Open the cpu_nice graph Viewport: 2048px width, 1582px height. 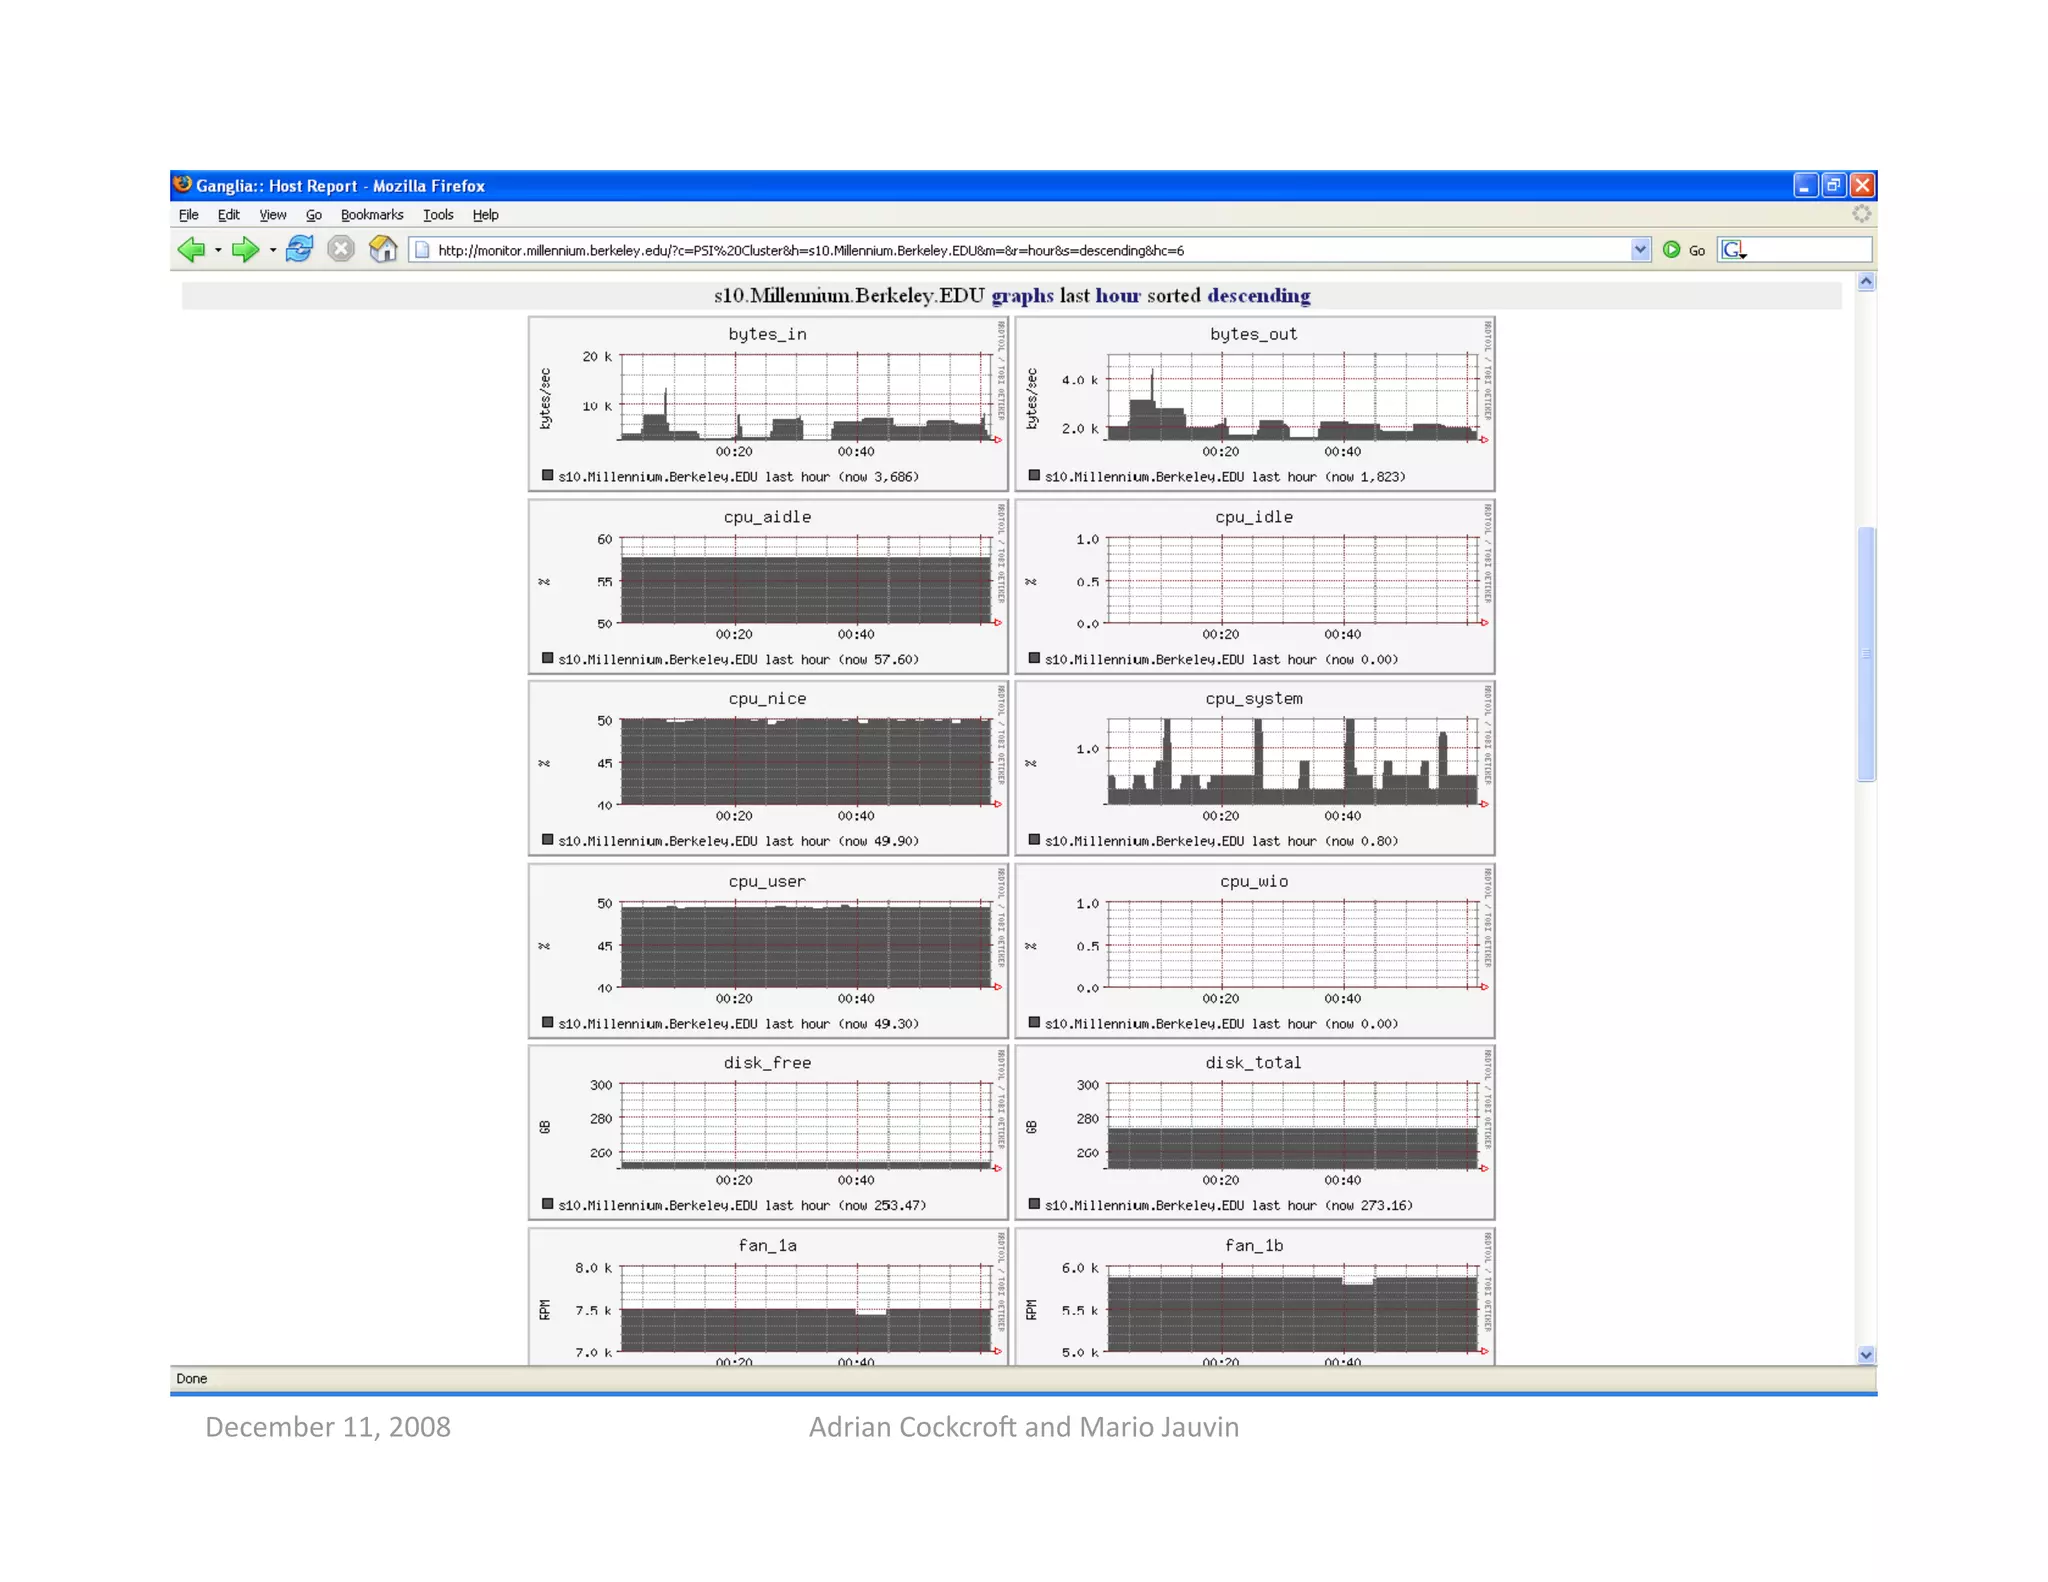768,768
